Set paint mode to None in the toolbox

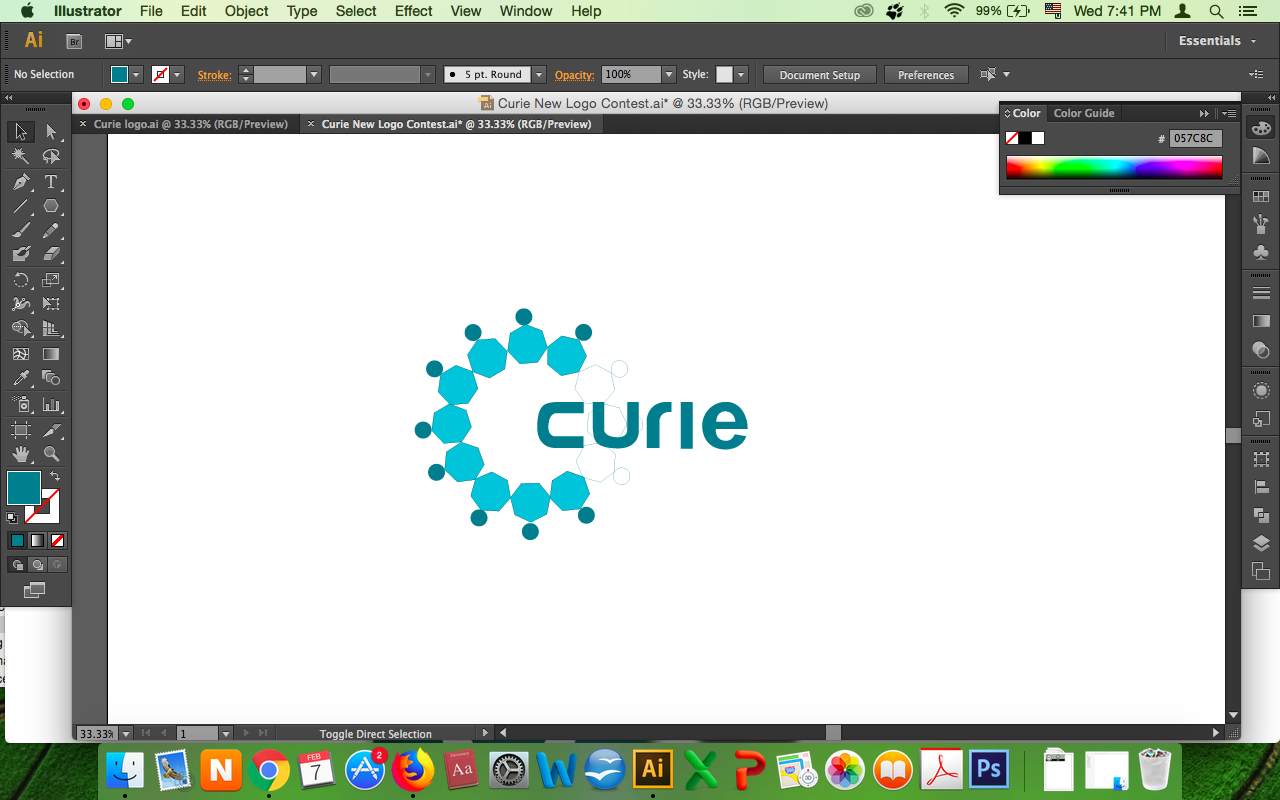58,540
